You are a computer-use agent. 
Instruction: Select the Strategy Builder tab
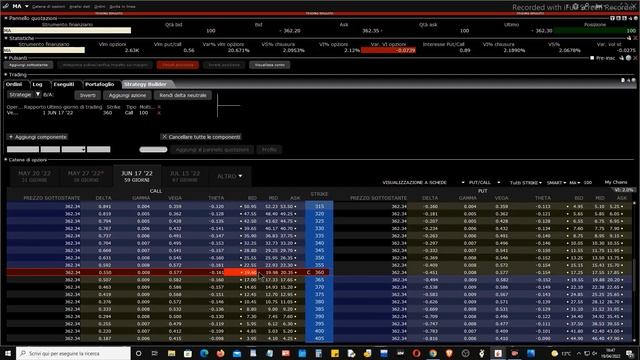click(145, 84)
